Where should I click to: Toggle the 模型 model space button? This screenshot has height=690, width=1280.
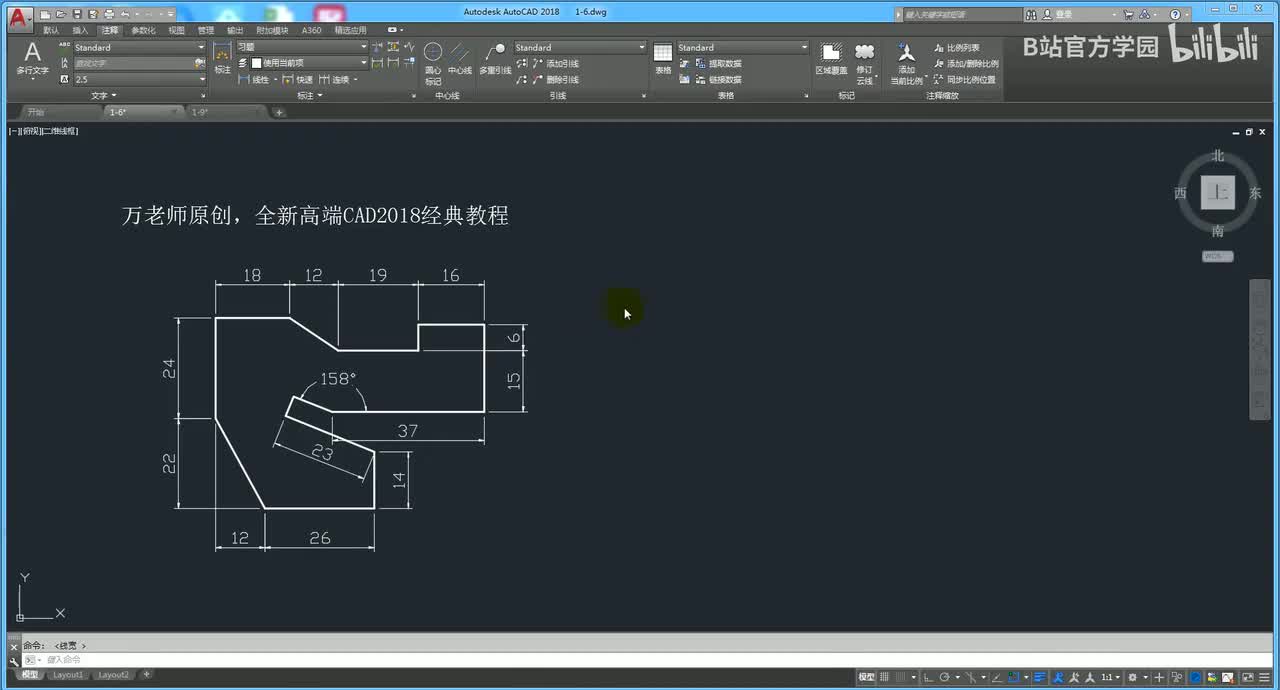click(866, 677)
